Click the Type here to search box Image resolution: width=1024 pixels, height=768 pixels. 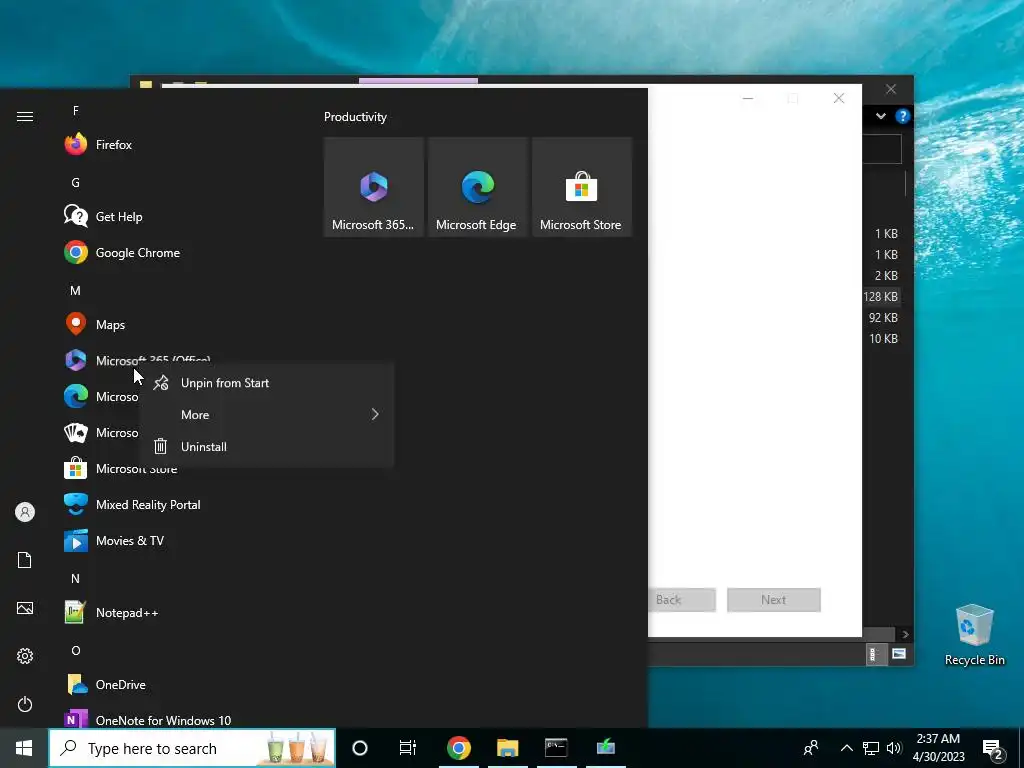pos(192,748)
